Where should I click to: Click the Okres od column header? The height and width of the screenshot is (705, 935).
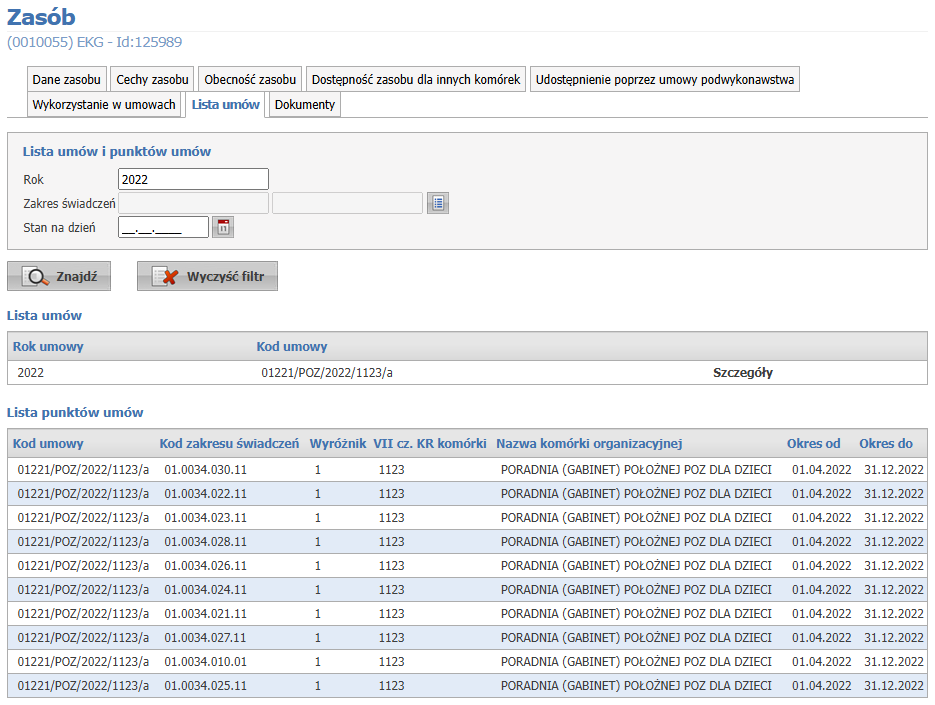[x=813, y=443]
